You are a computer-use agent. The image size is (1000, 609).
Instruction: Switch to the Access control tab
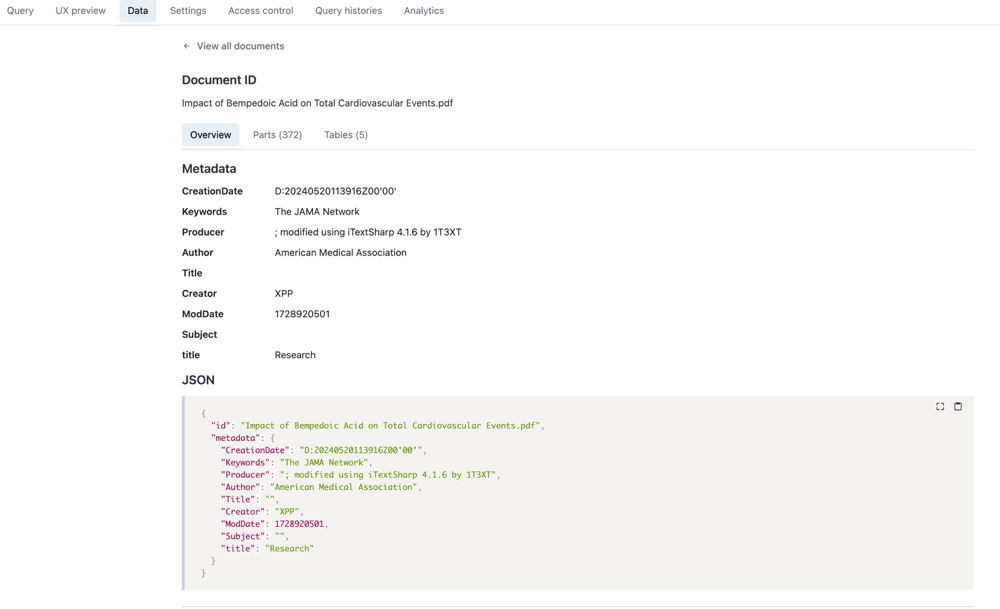[260, 10]
